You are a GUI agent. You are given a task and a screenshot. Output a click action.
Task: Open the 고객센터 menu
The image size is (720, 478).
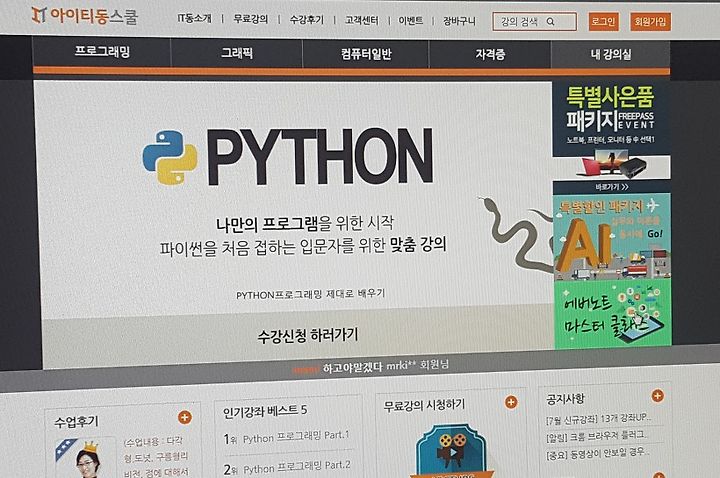pyautogui.click(x=362, y=20)
